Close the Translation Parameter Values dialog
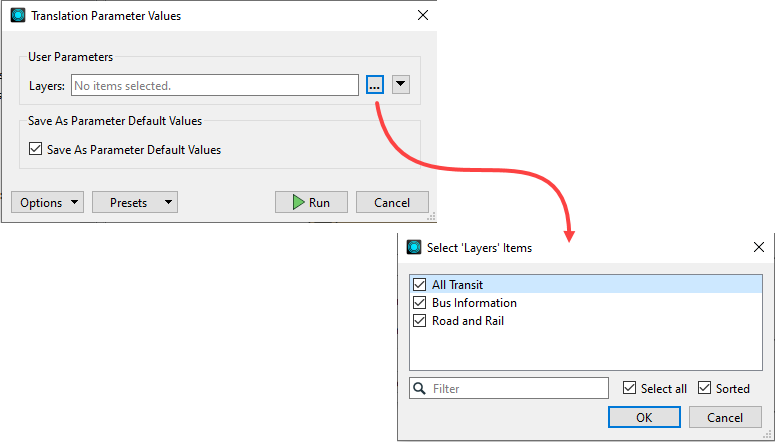The image size is (775, 442). pyautogui.click(x=422, y=16)
